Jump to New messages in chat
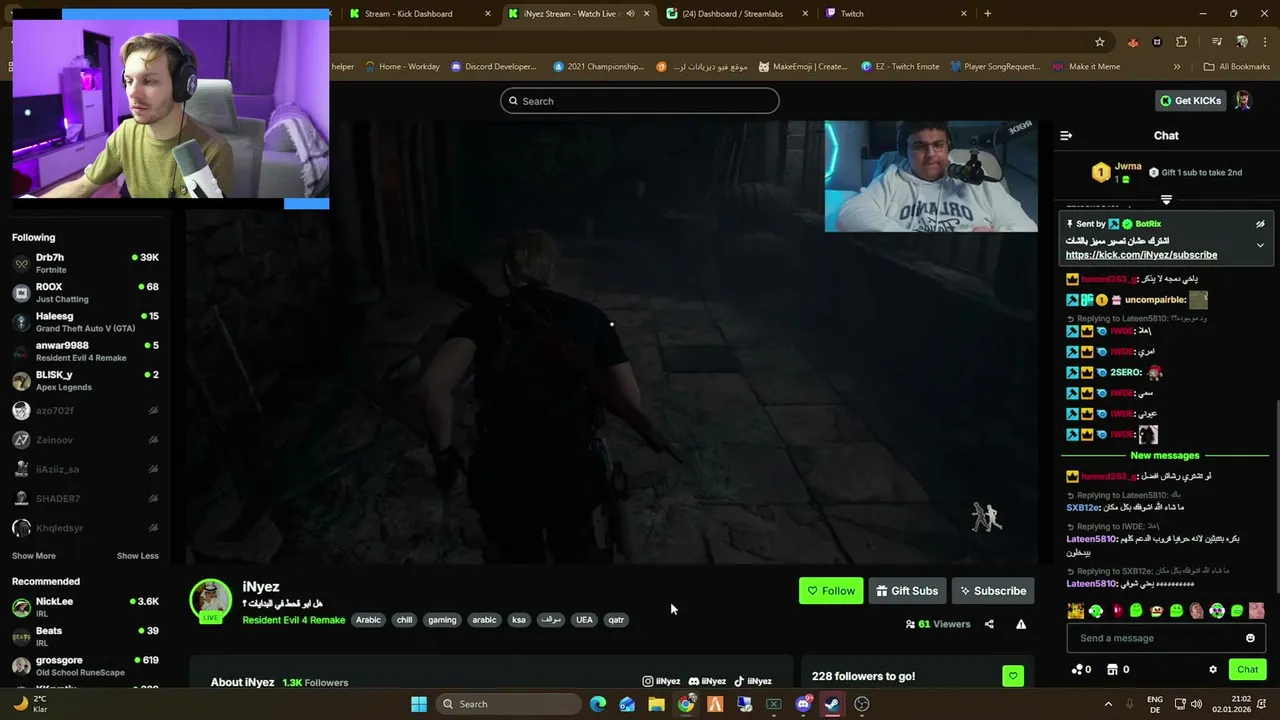 click(x=1165, y=456)
